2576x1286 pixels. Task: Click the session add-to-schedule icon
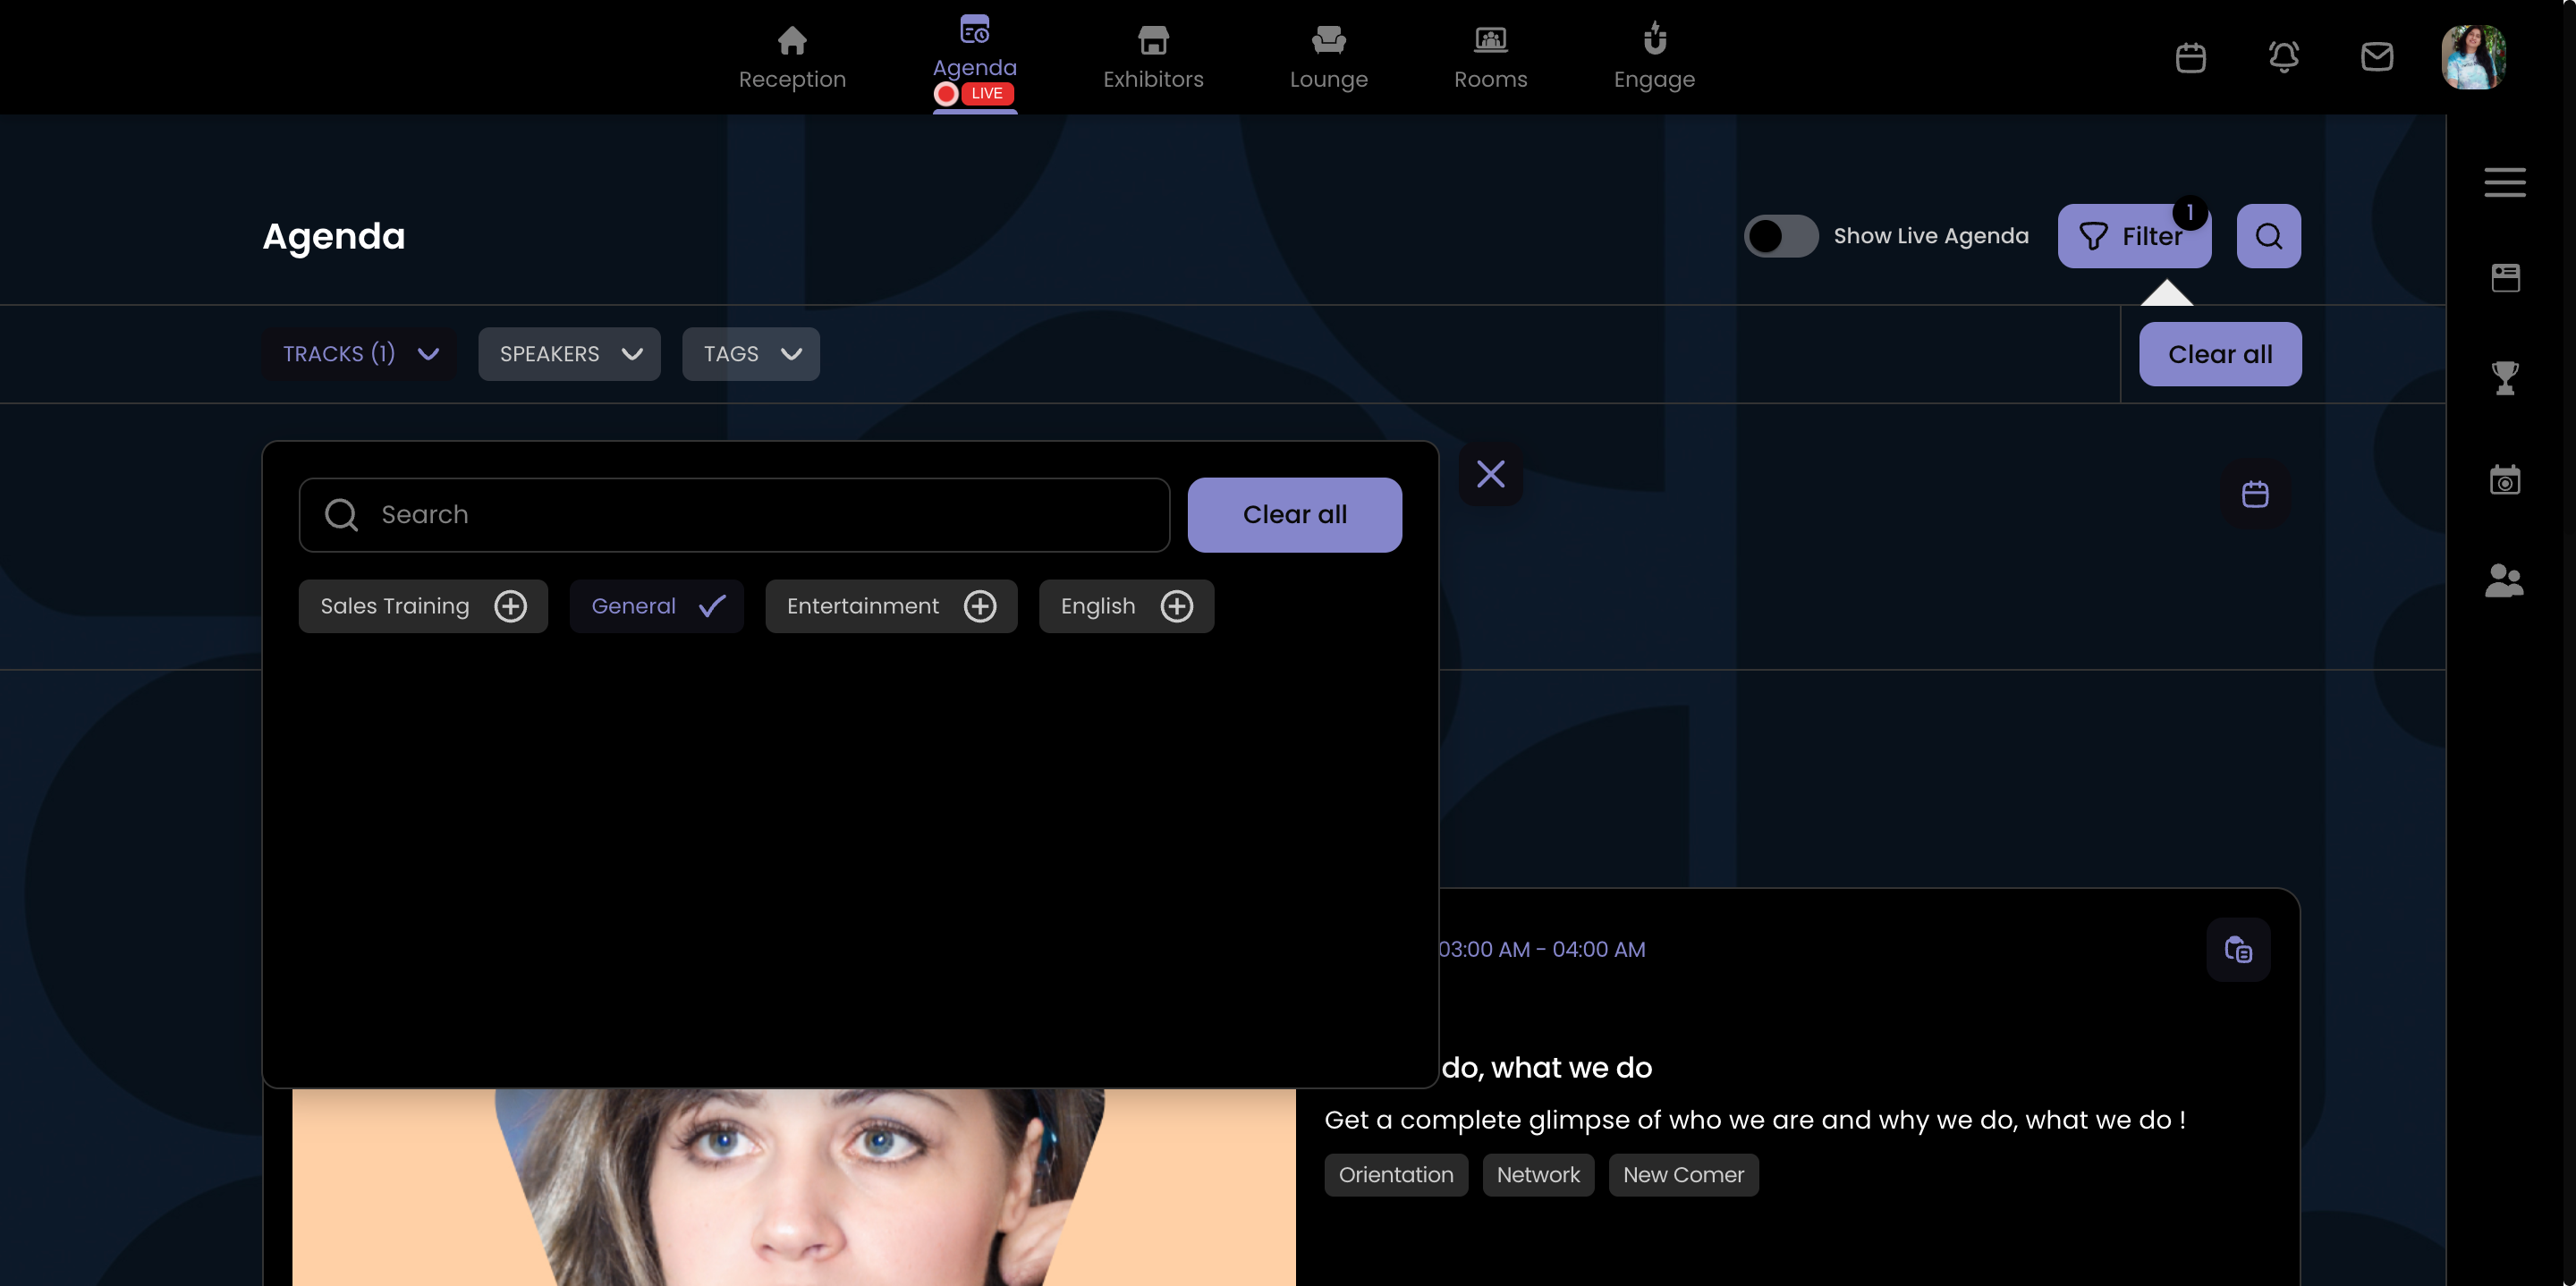[2238, 950]
